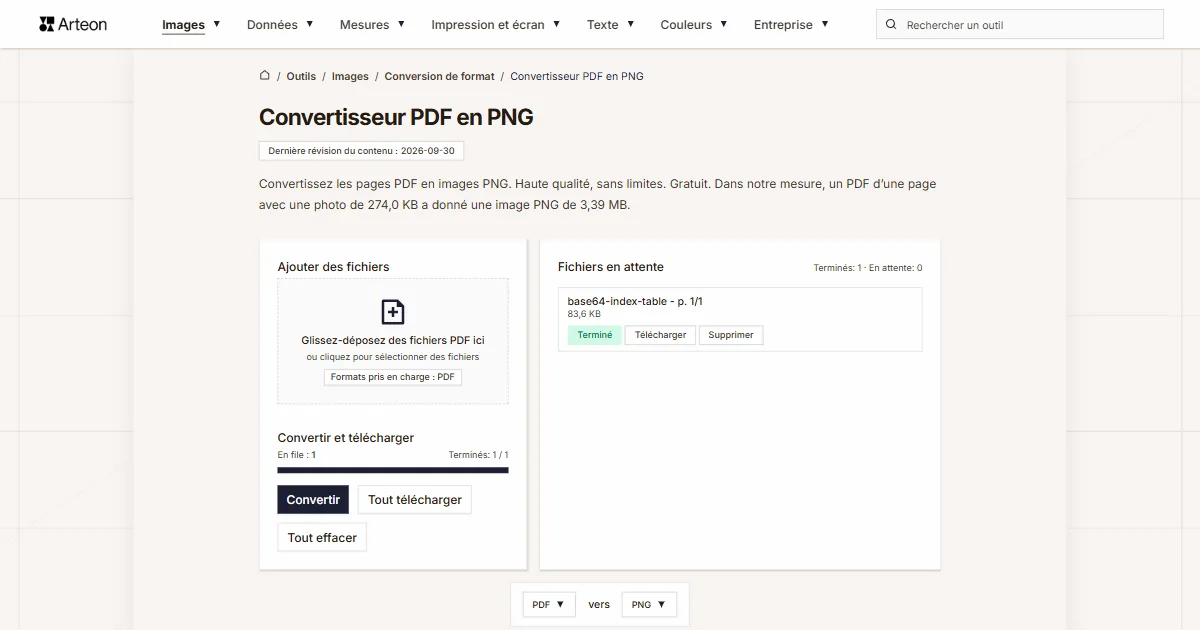
Task: Click the Tout effacer button
Action: [322, 537]
